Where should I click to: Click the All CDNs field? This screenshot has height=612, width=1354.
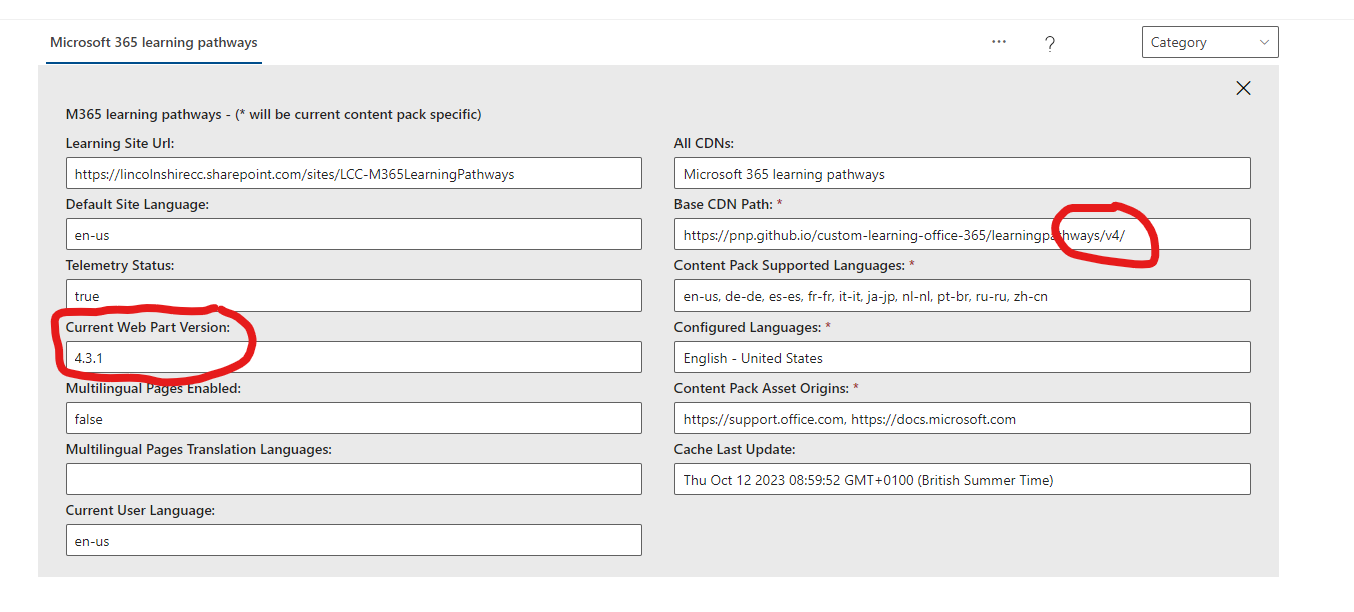960,172
